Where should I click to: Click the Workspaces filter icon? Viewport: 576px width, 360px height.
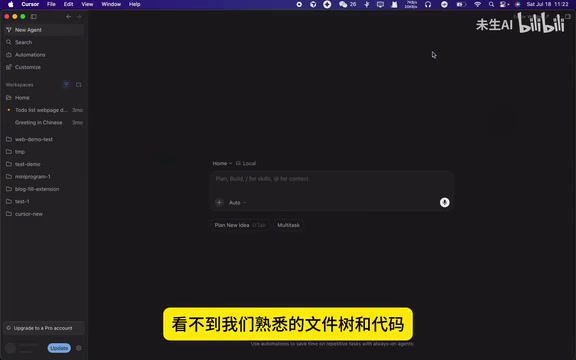(x=66, y=84)
